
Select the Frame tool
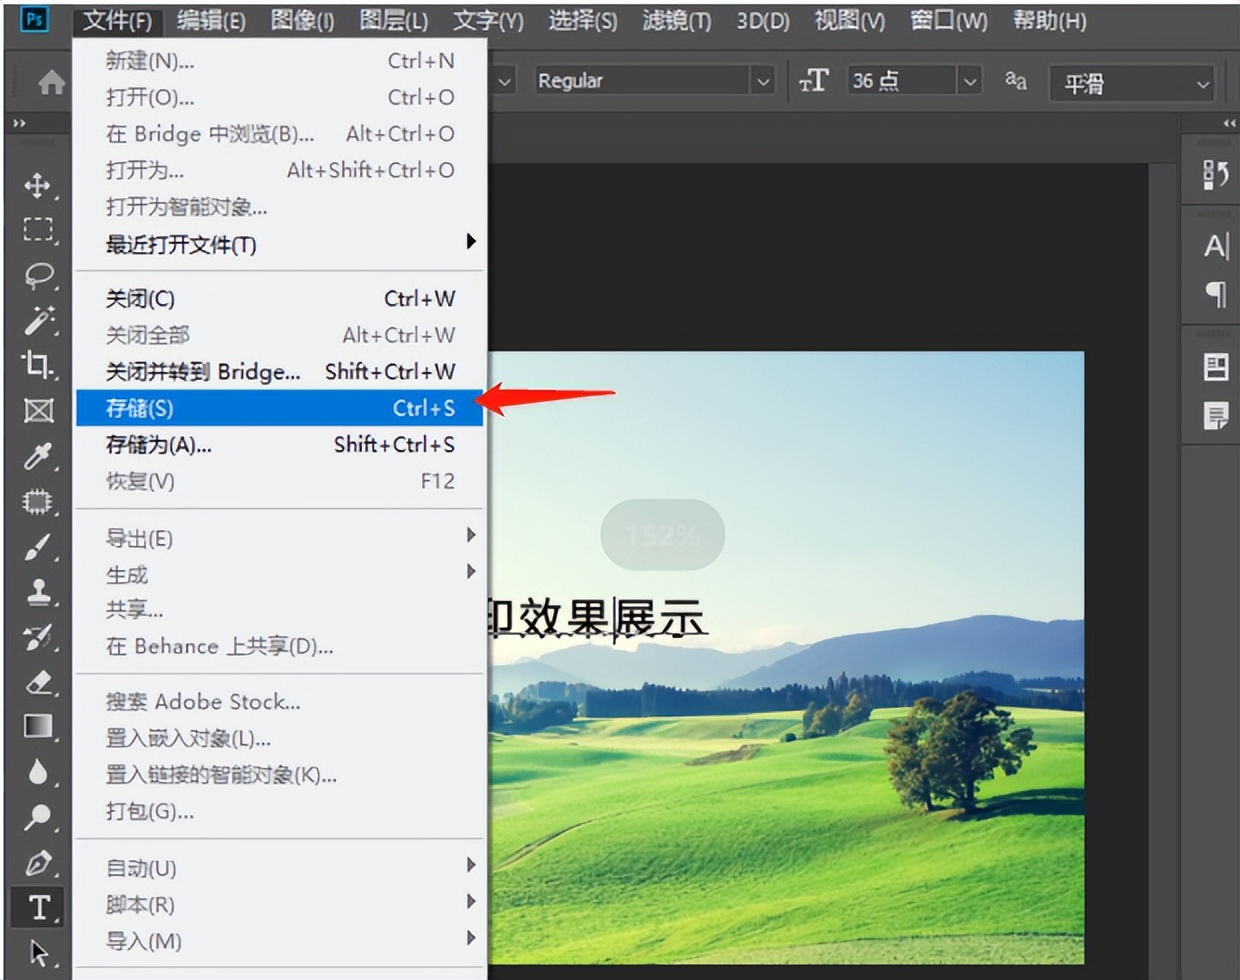click(x=38, y=411)
